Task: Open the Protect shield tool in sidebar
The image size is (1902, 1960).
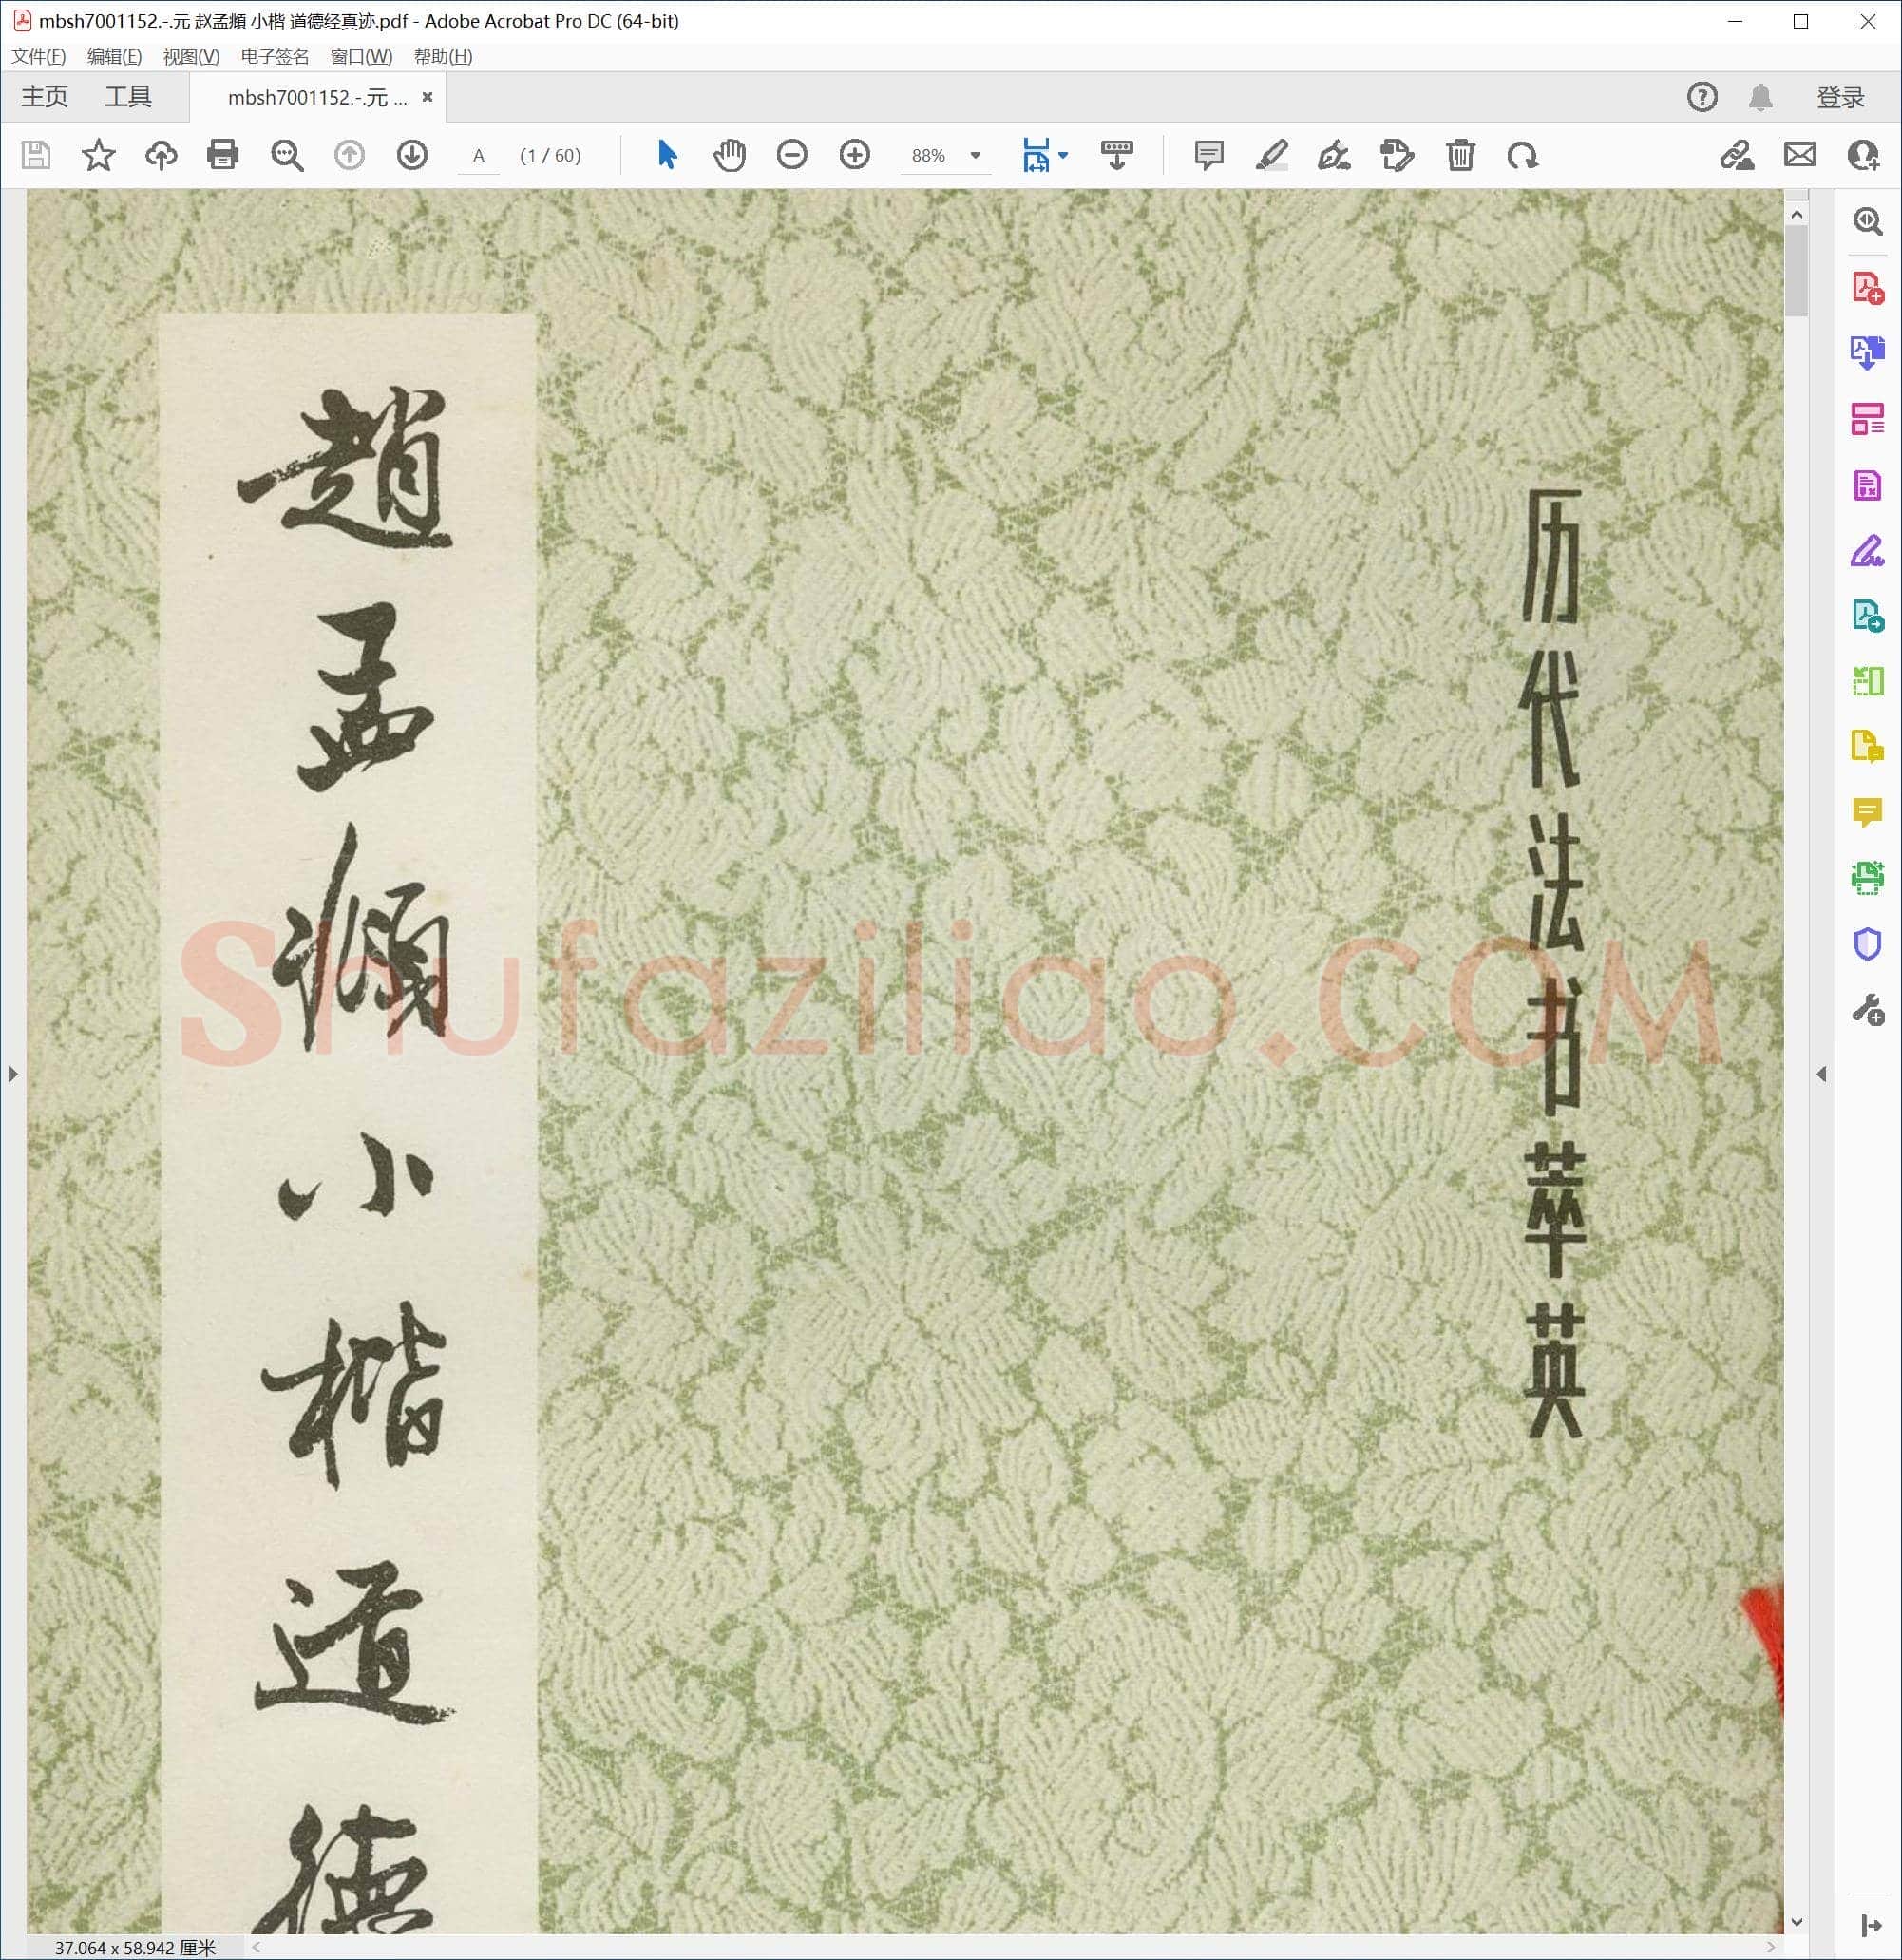Action: [x=1868, y=944]
